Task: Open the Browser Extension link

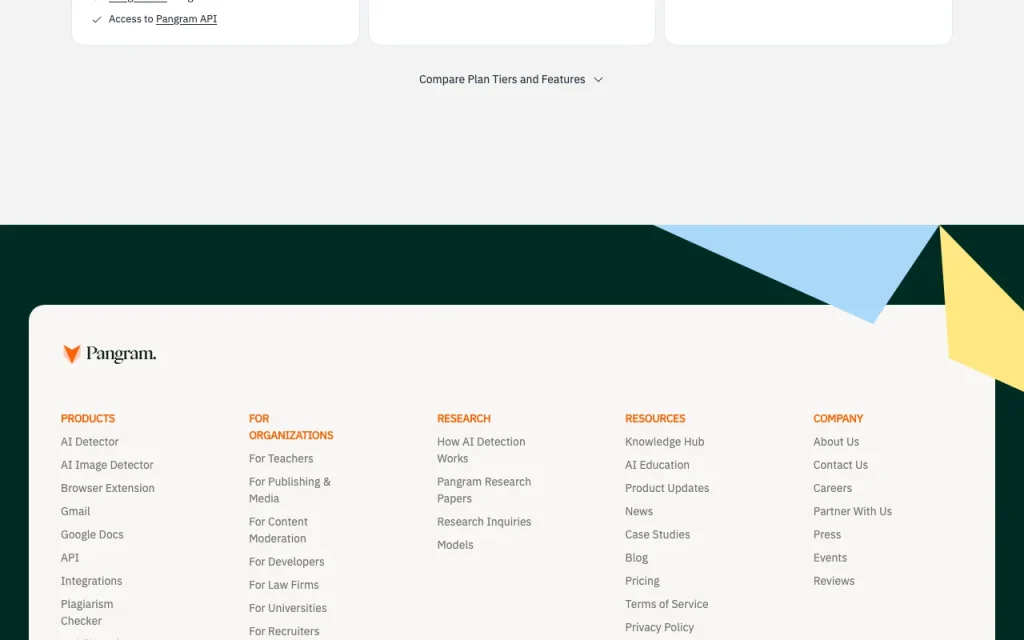Action: 108,488
